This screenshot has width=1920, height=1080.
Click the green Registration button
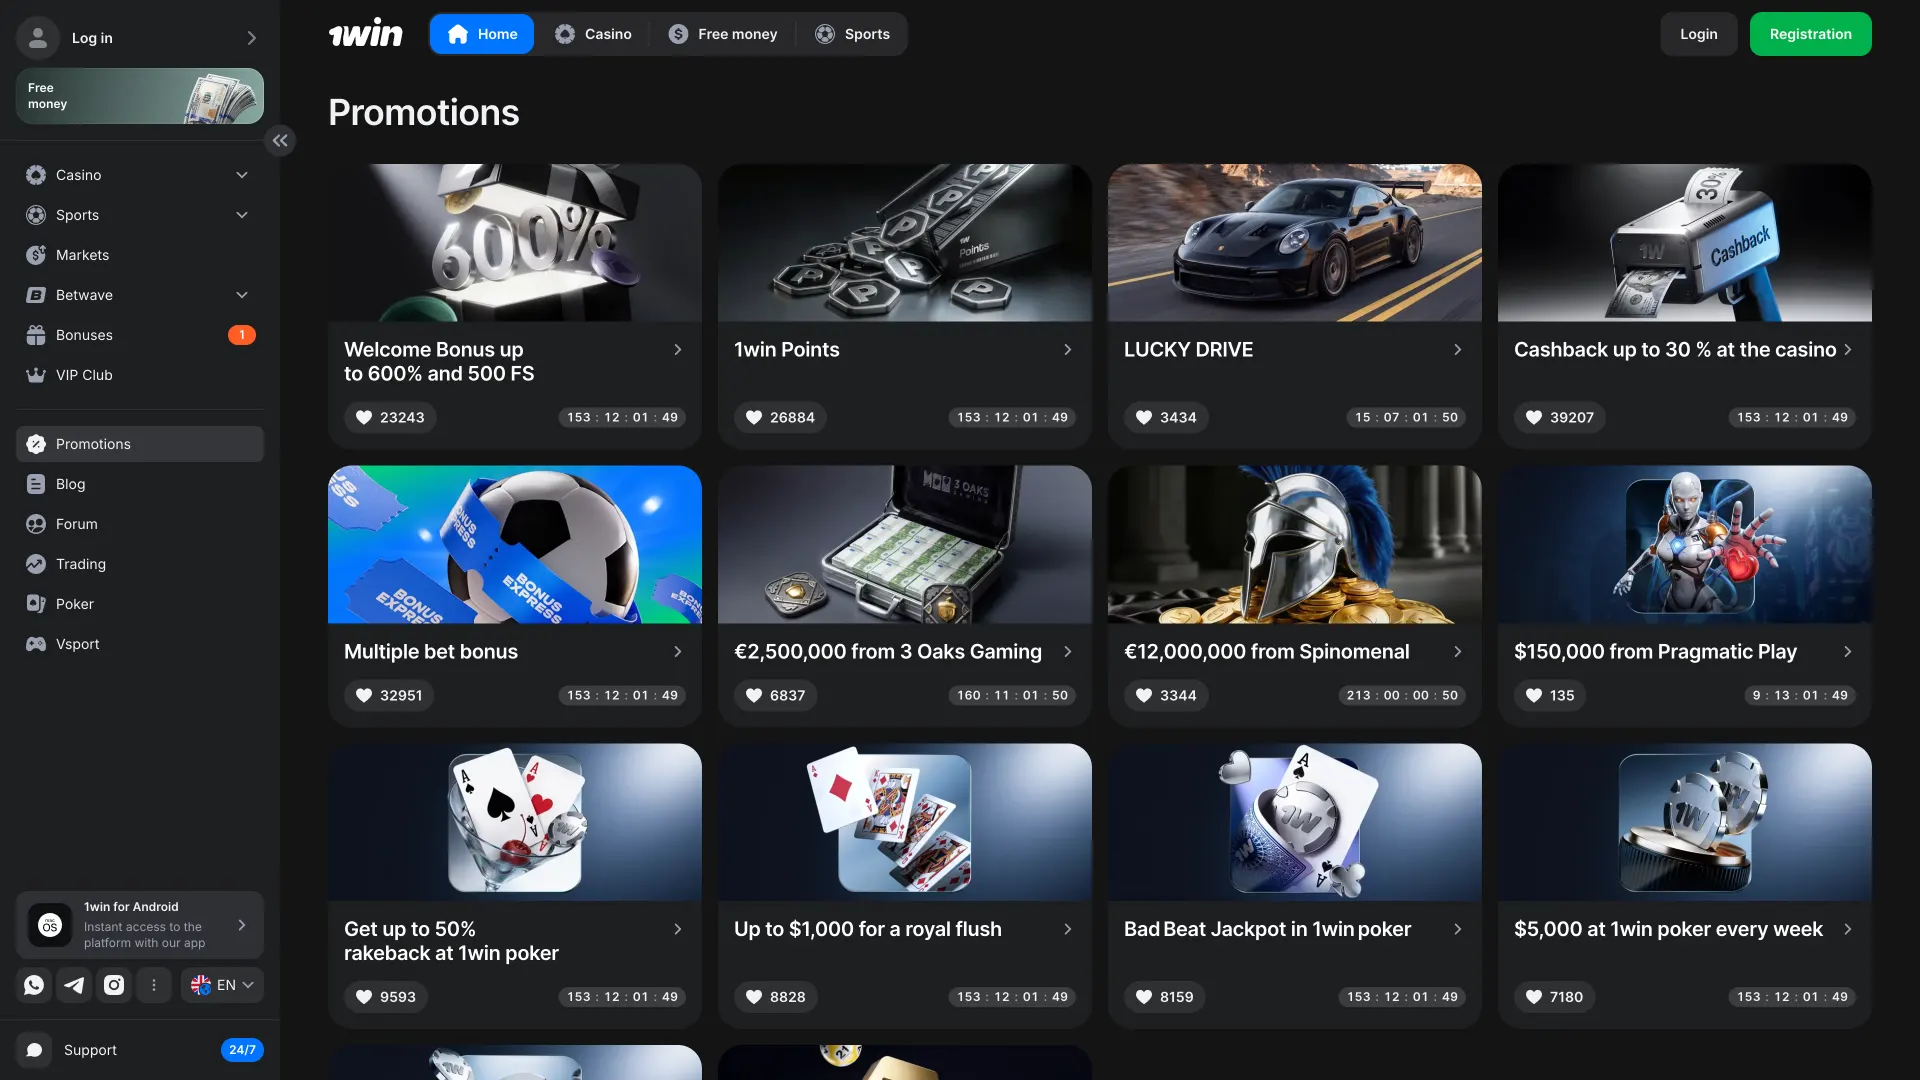[1811, 34]
